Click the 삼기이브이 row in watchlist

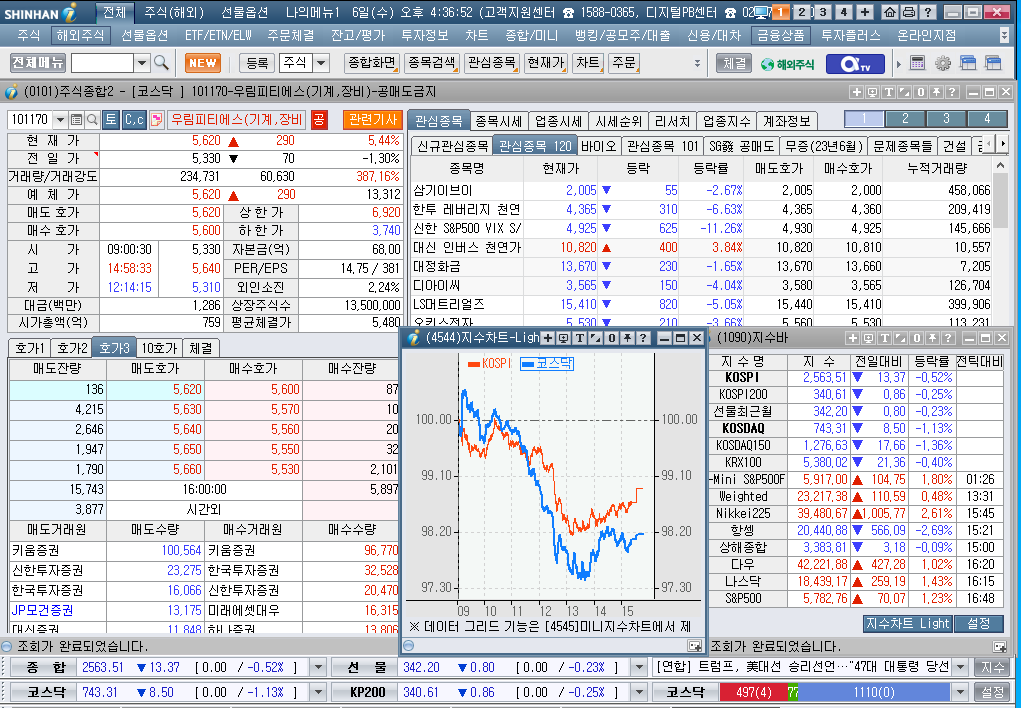coord(701,190)
